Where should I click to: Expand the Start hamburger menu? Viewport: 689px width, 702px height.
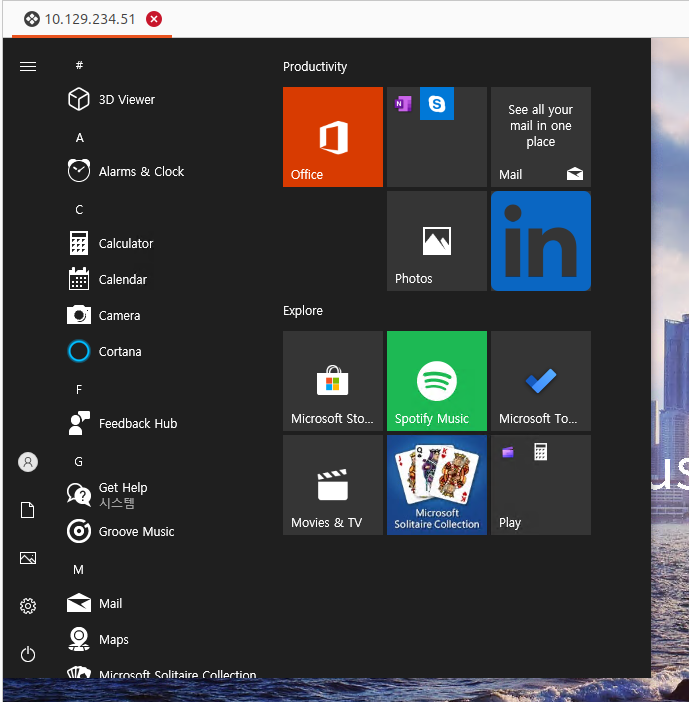pos(28,67)
